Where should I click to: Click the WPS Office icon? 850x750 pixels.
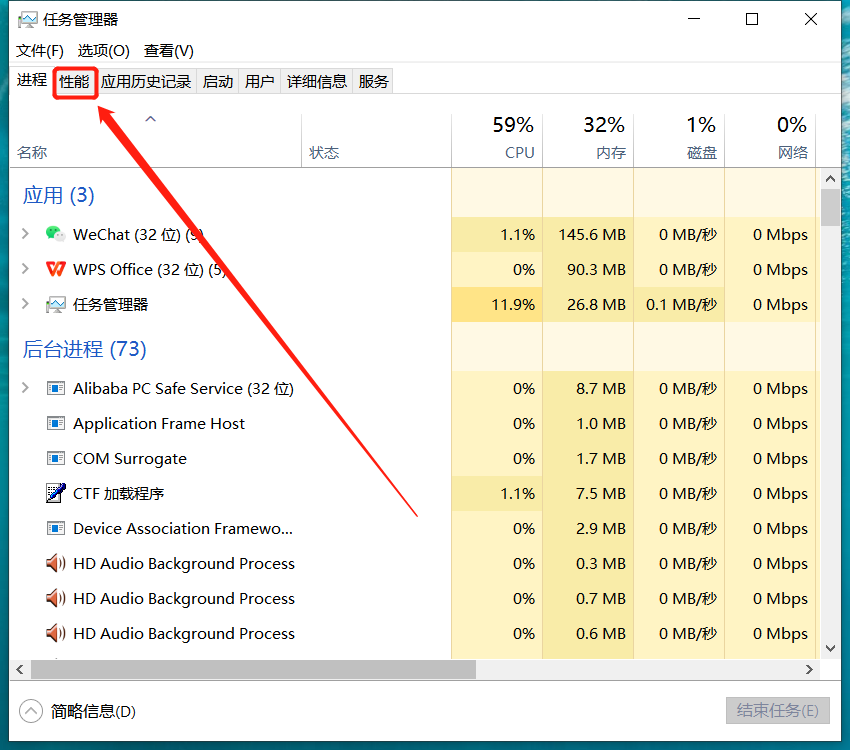(x=55, y=269)
